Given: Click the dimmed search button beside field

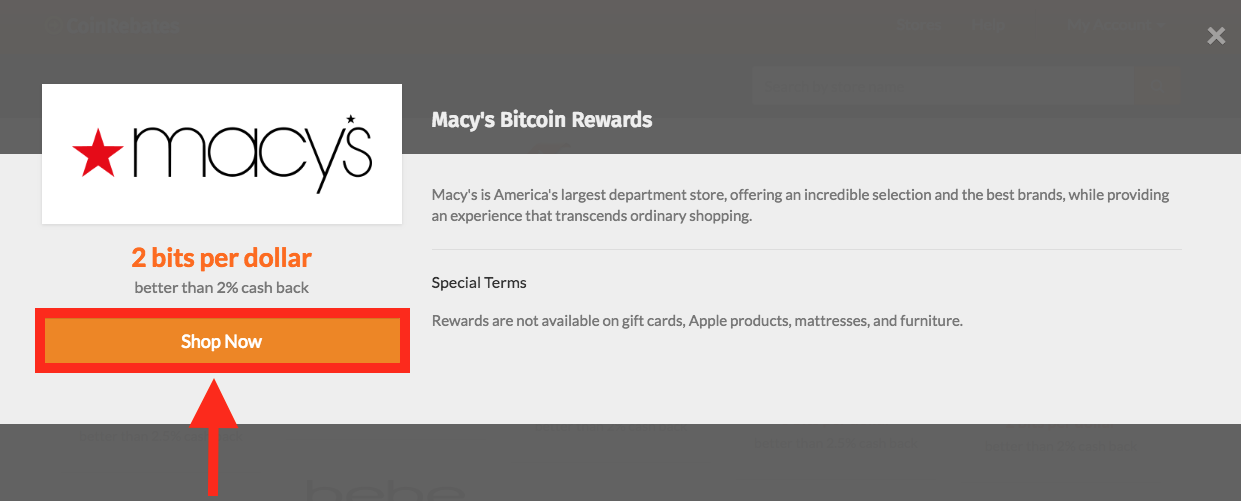Looking at the screenshot, I should [1160, 86].
